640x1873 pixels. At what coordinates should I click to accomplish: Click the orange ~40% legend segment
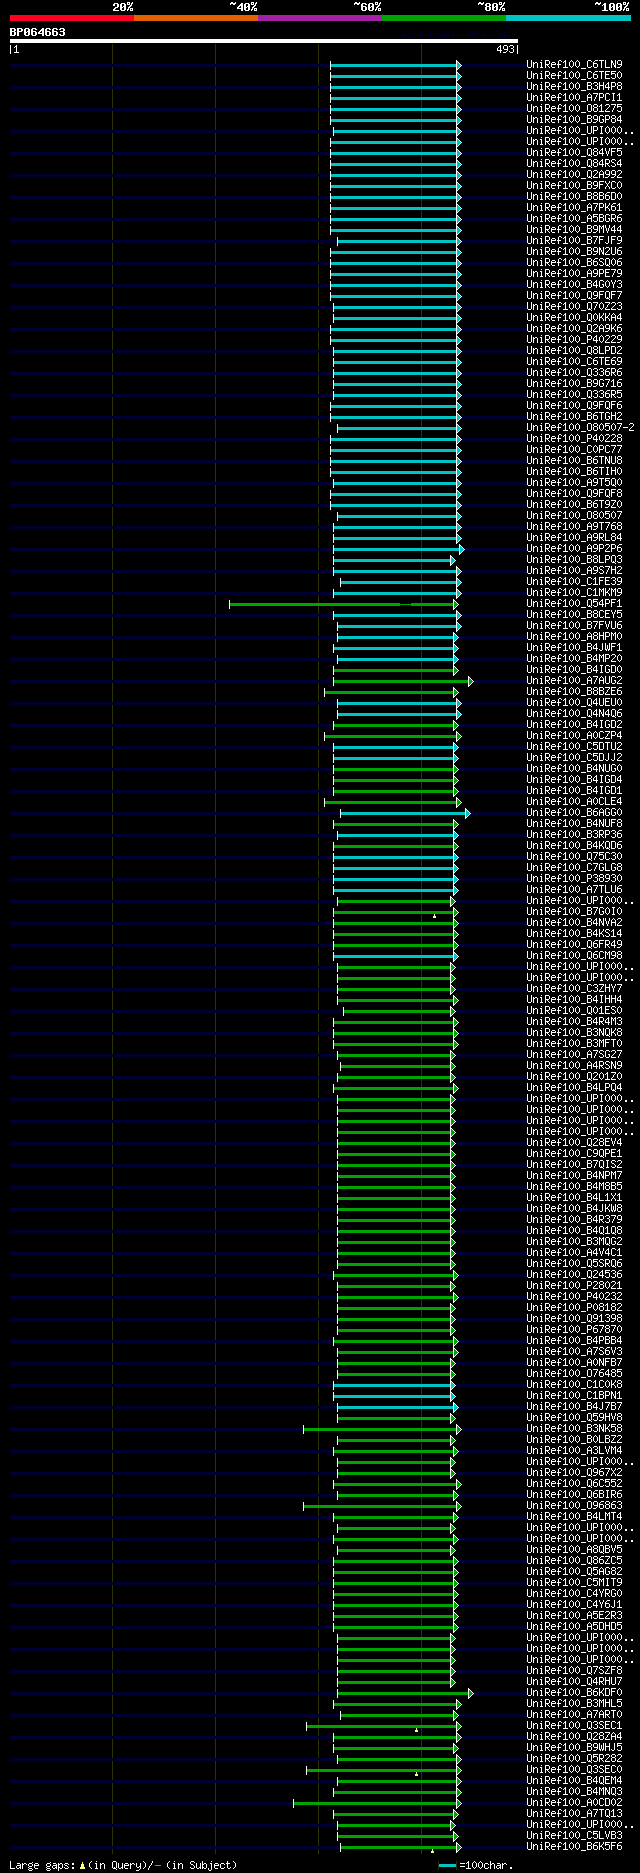(196, 18)
